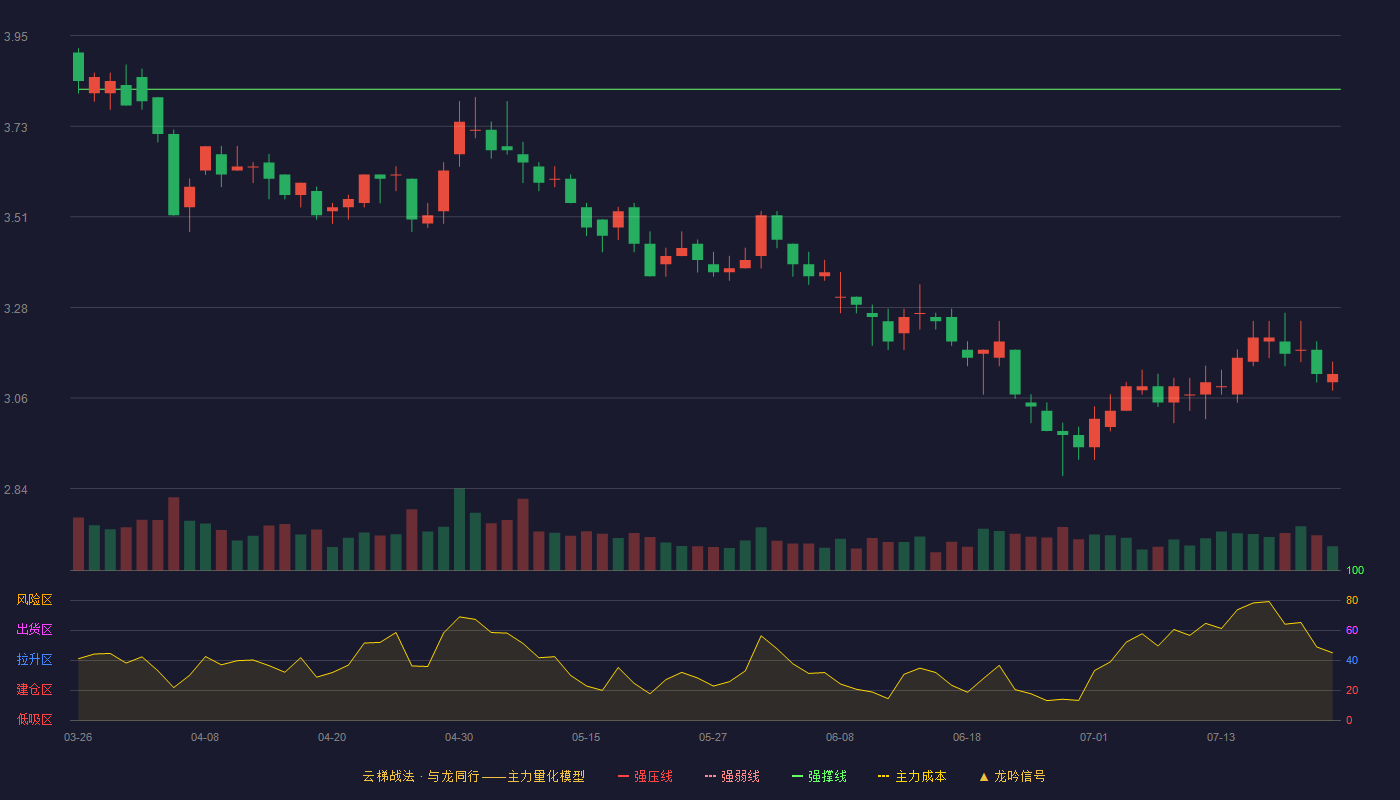Select the 出货区 zone label
Viewport: 1400px width, 800px height.
pyautogui.click(x=34, y=630)
